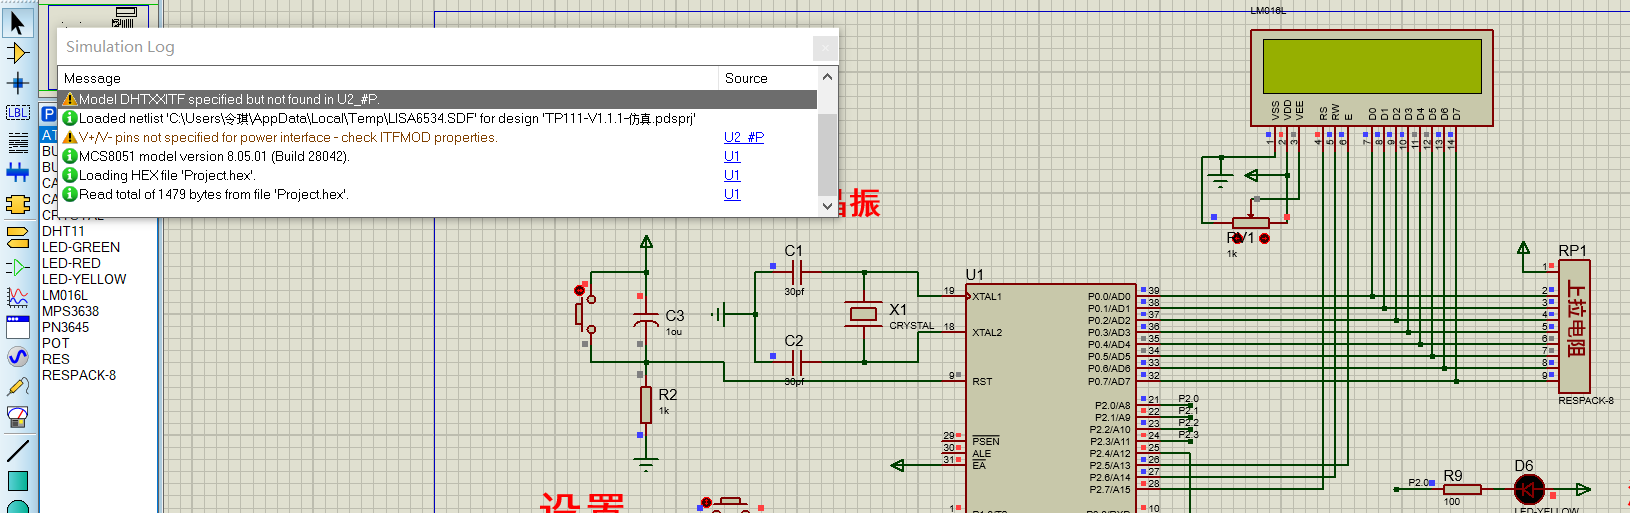The image size is (1630, 513).
Task: Choose Generator Mode sine wave tool
Action: 17,357
